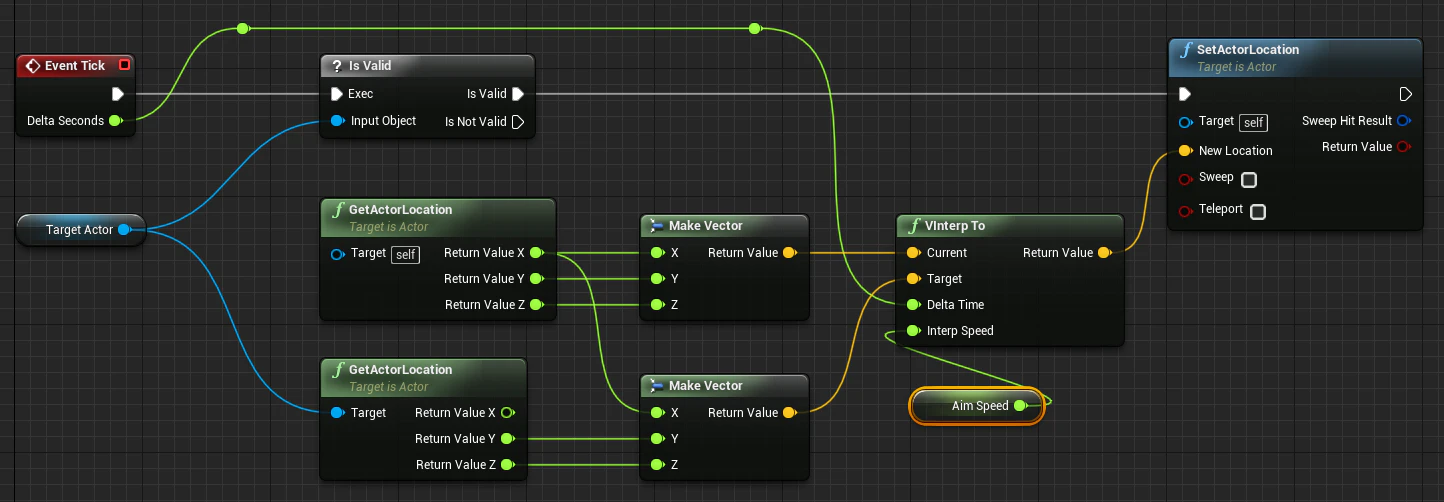The width and height of the screenshot is (1444, 502).
Task: Click the Y input pin of lower Make Vector
Action: click(x=656, y=439)
